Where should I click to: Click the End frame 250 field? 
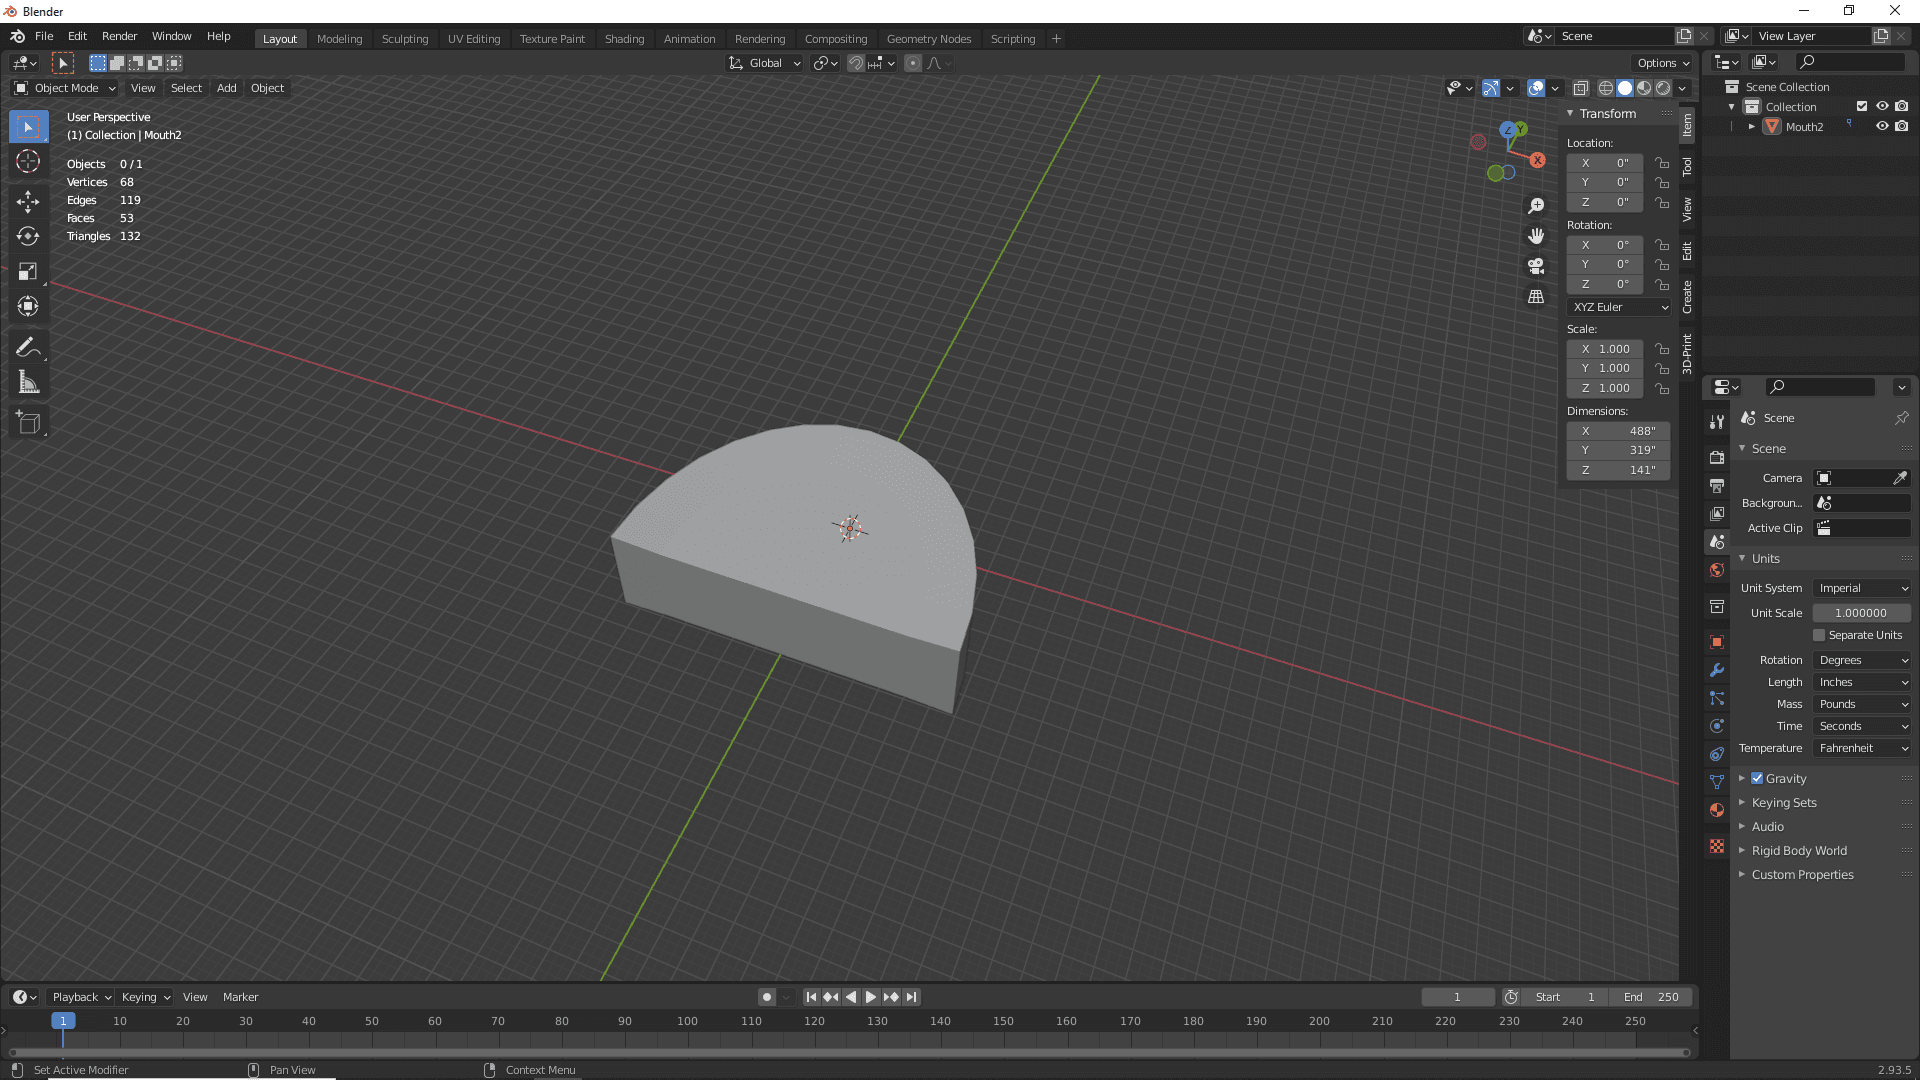coord(1651,997)
